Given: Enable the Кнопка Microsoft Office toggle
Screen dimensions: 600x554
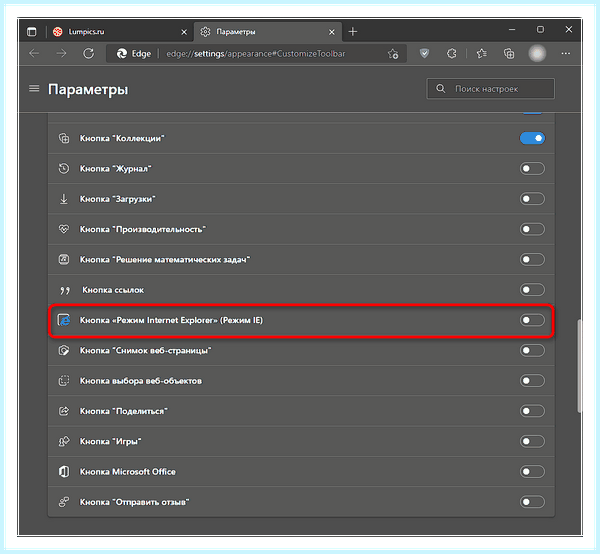Looking at the screenshot, I should point(532,471).
